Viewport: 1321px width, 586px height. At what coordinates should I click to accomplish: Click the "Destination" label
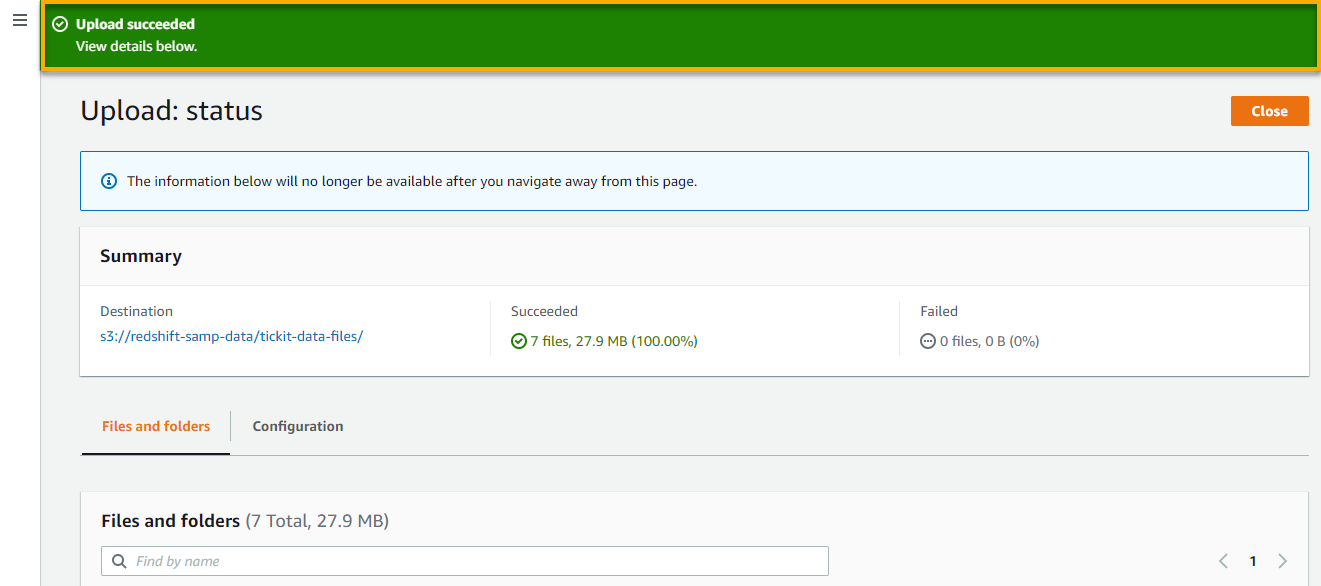point(136,311)
